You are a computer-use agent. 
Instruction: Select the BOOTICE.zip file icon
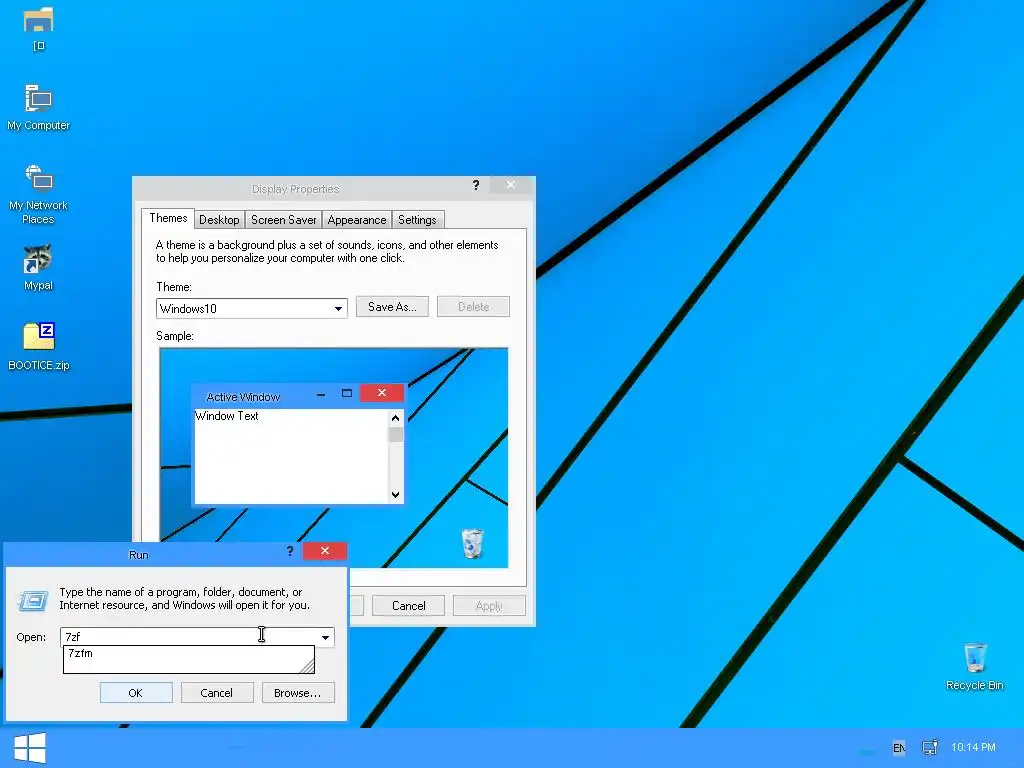(x=39, y=337)
